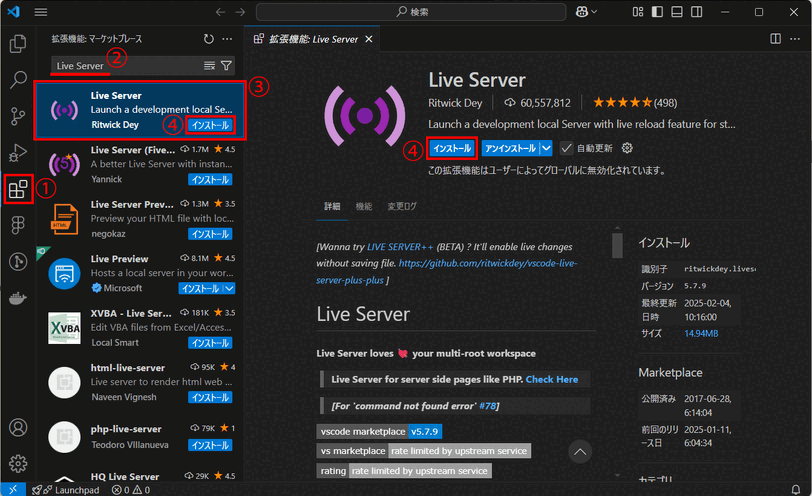The width and height of the screenshot is (812, 496).
Task: Click the readme vertical scrollbar thumb
Action: [x=617, y=245]
